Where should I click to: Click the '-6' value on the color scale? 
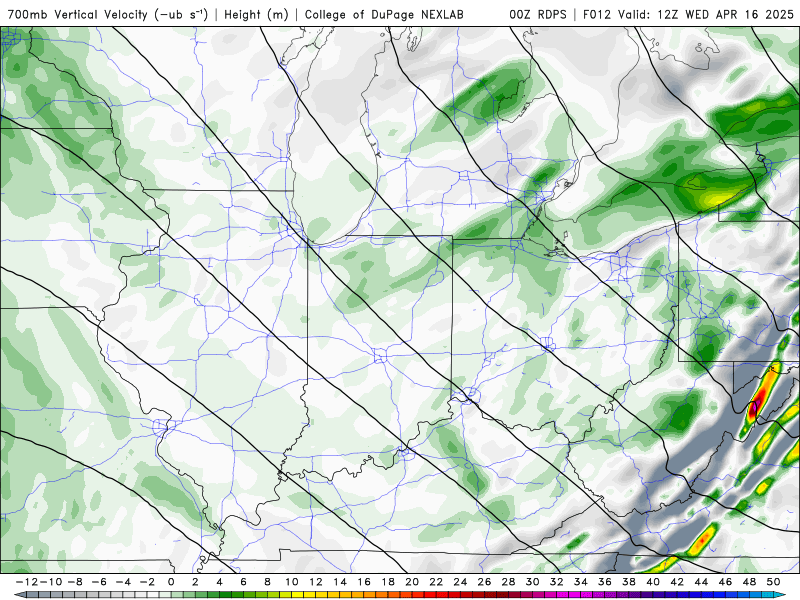[x=99, y=582]
